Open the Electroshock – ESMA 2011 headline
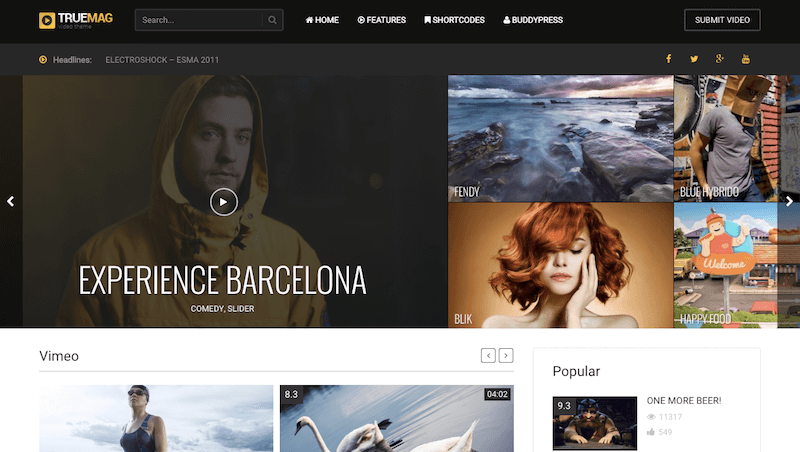This screenshot has height=452, width=800. [162, 60]
